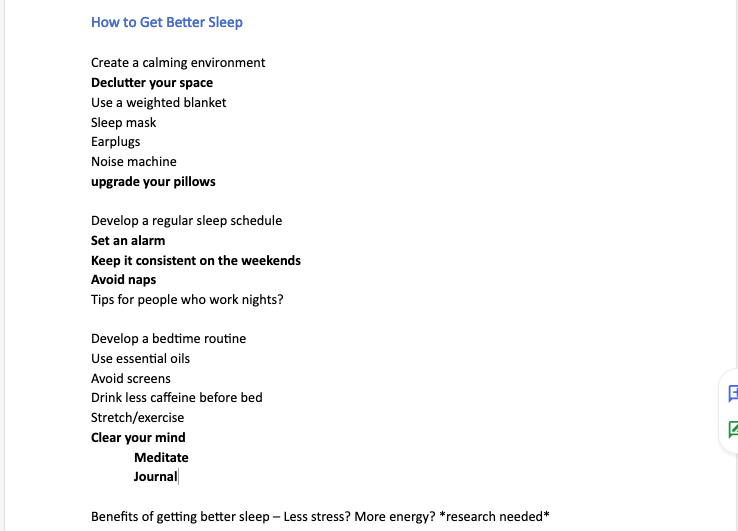Click the bold 'Set an alarm' text
This screenshot has height=531, width=738.
tap(128, 241)
